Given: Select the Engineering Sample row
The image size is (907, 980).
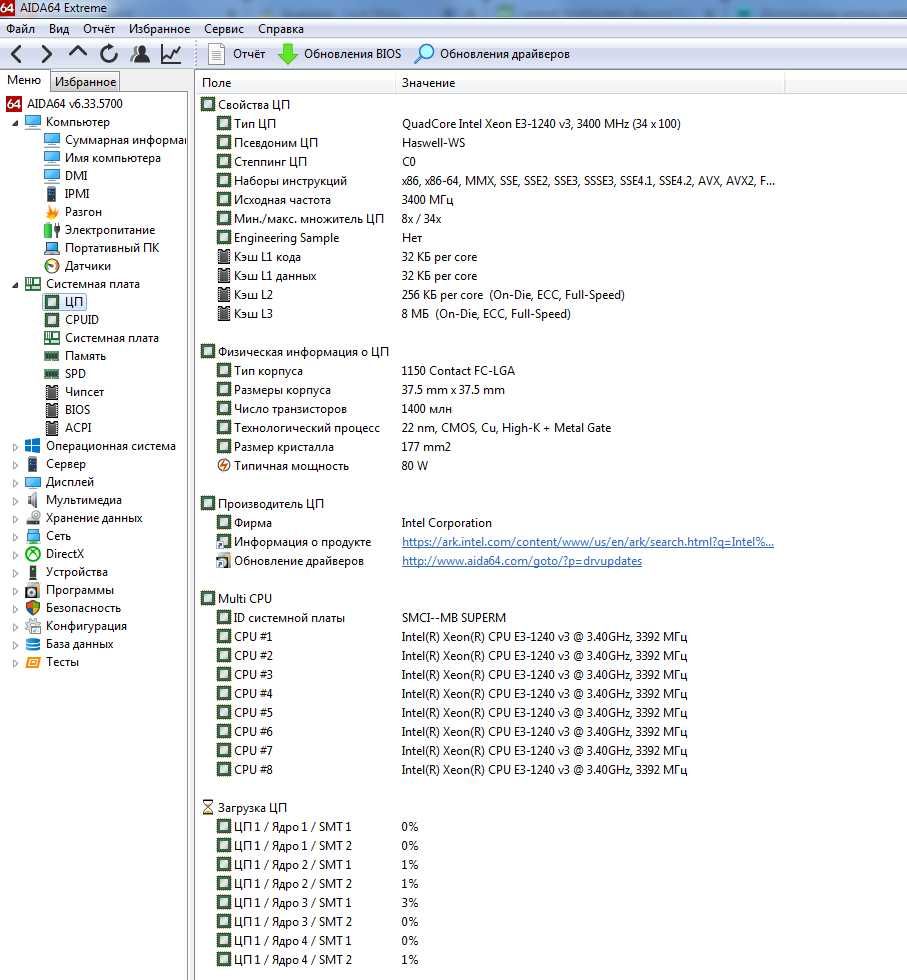Looking at the screenshot, I should (319, 238).
